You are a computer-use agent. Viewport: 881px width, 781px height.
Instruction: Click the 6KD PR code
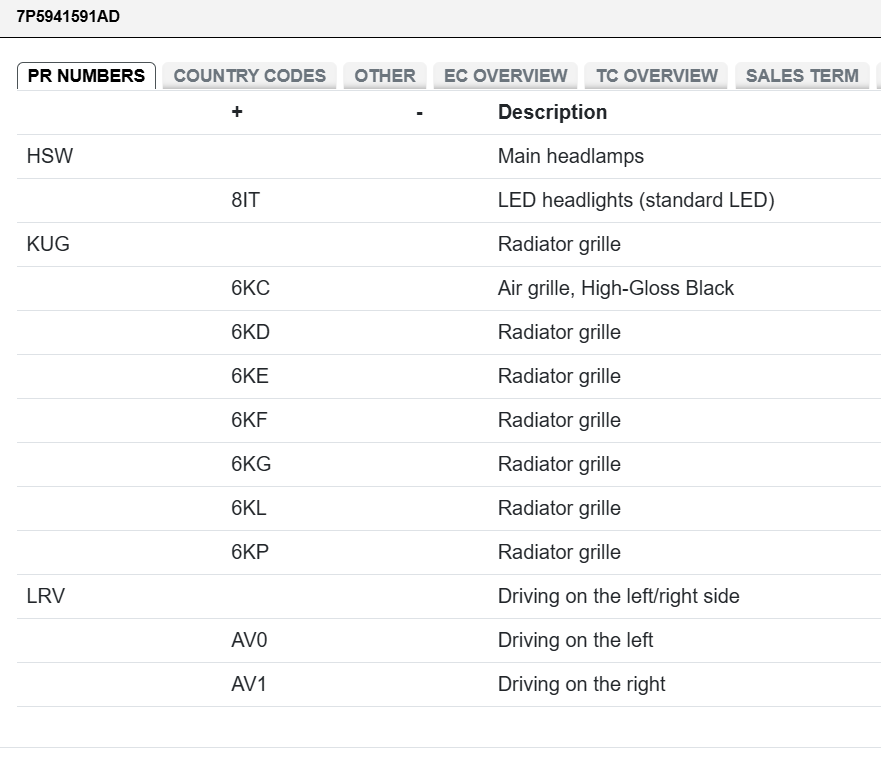pyautogui.click(x=250, y=332)
